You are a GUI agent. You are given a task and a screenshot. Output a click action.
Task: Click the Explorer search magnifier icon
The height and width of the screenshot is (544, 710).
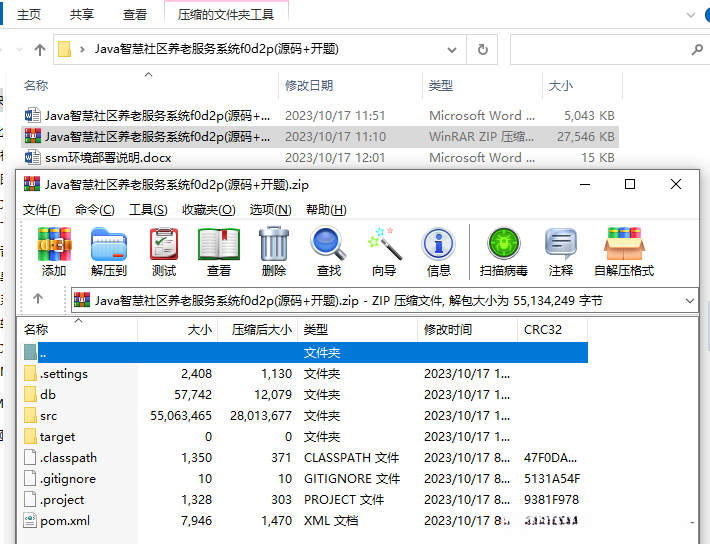pyautogui.click(x=697, y=49)
